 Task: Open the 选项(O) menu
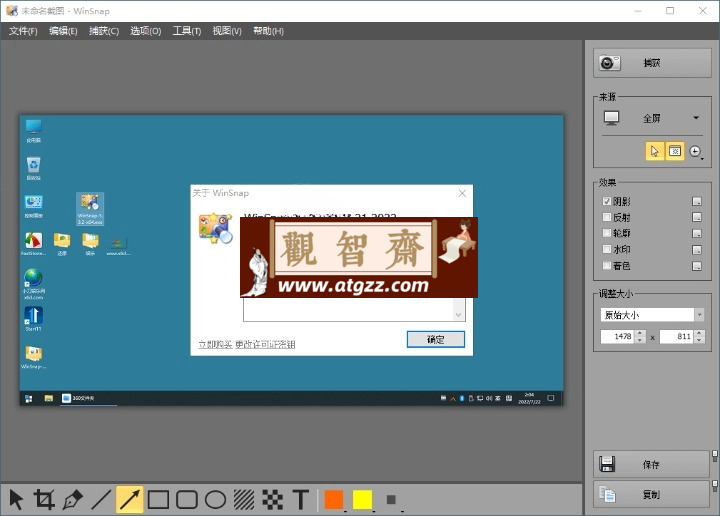(x=146, y=31)
